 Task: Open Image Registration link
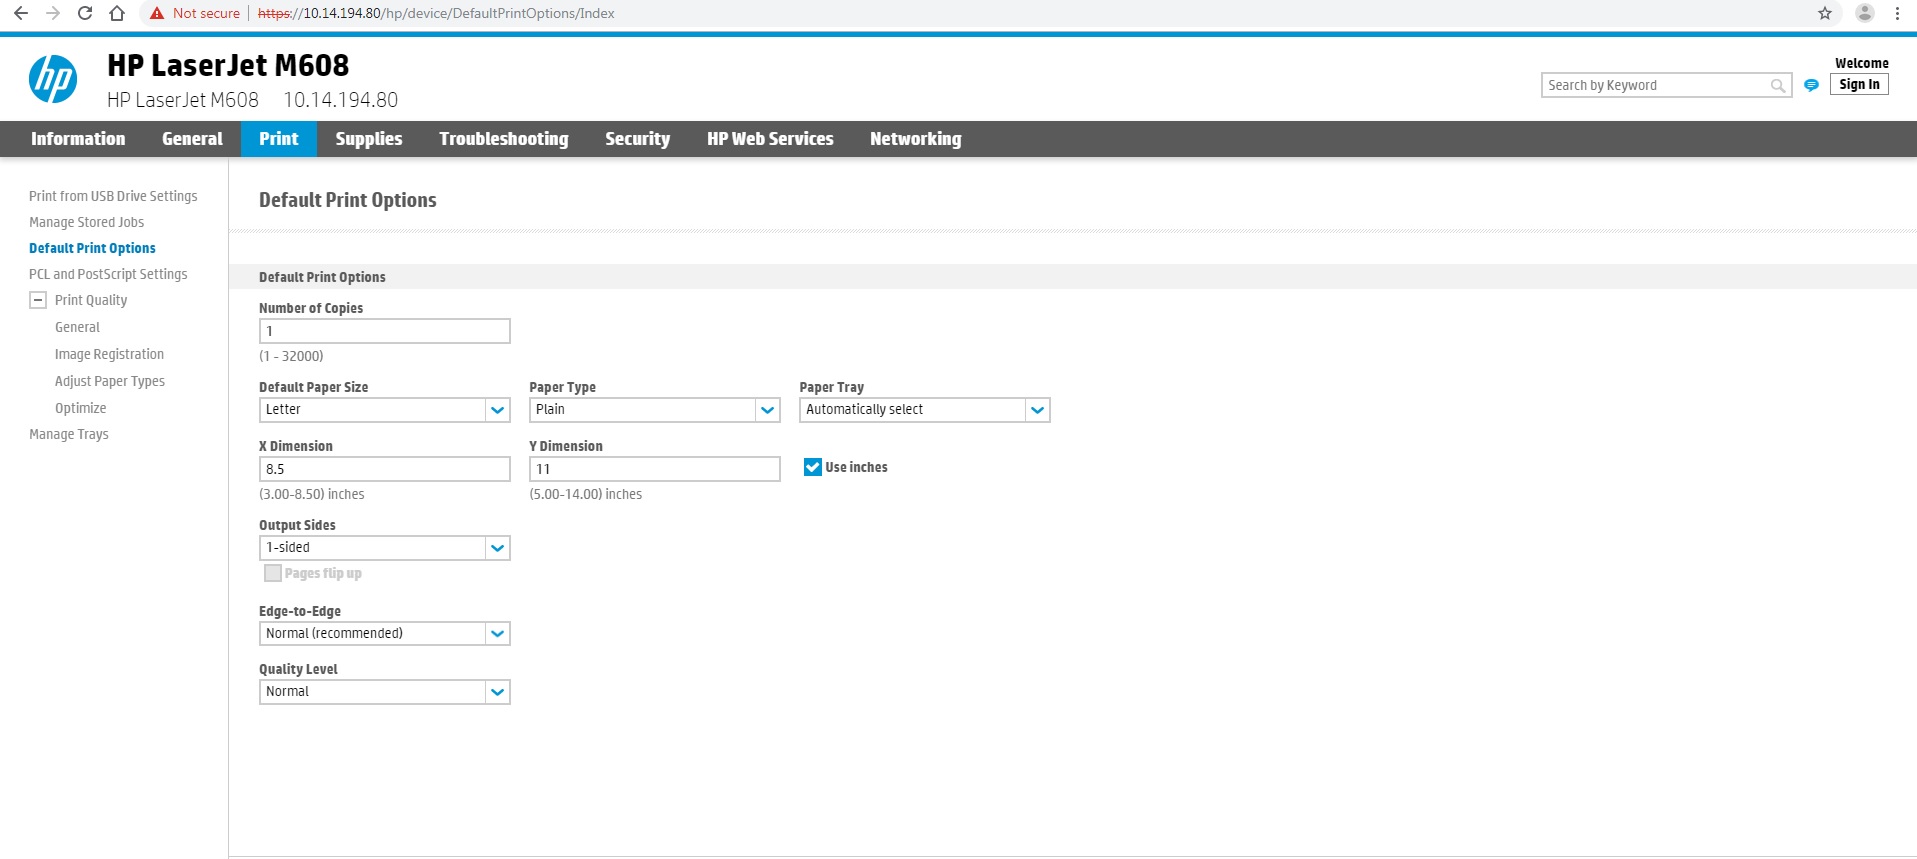pos(109,354)
